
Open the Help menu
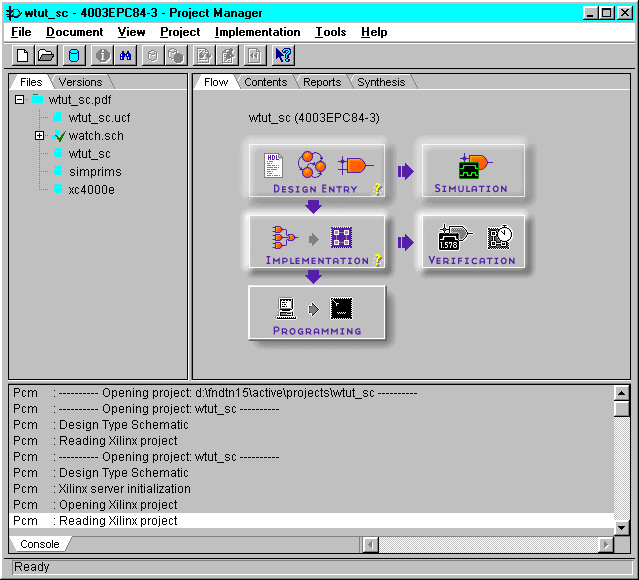(x=374, y=32)
